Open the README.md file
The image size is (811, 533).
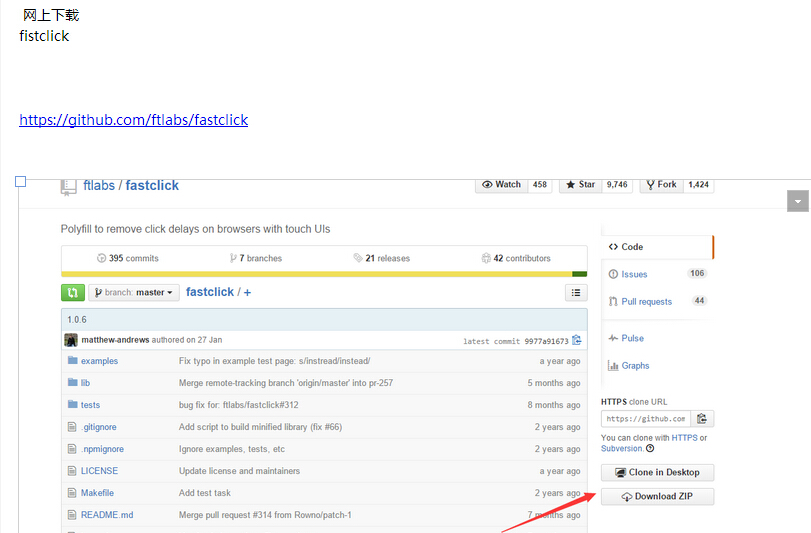[x=107, y=515]
